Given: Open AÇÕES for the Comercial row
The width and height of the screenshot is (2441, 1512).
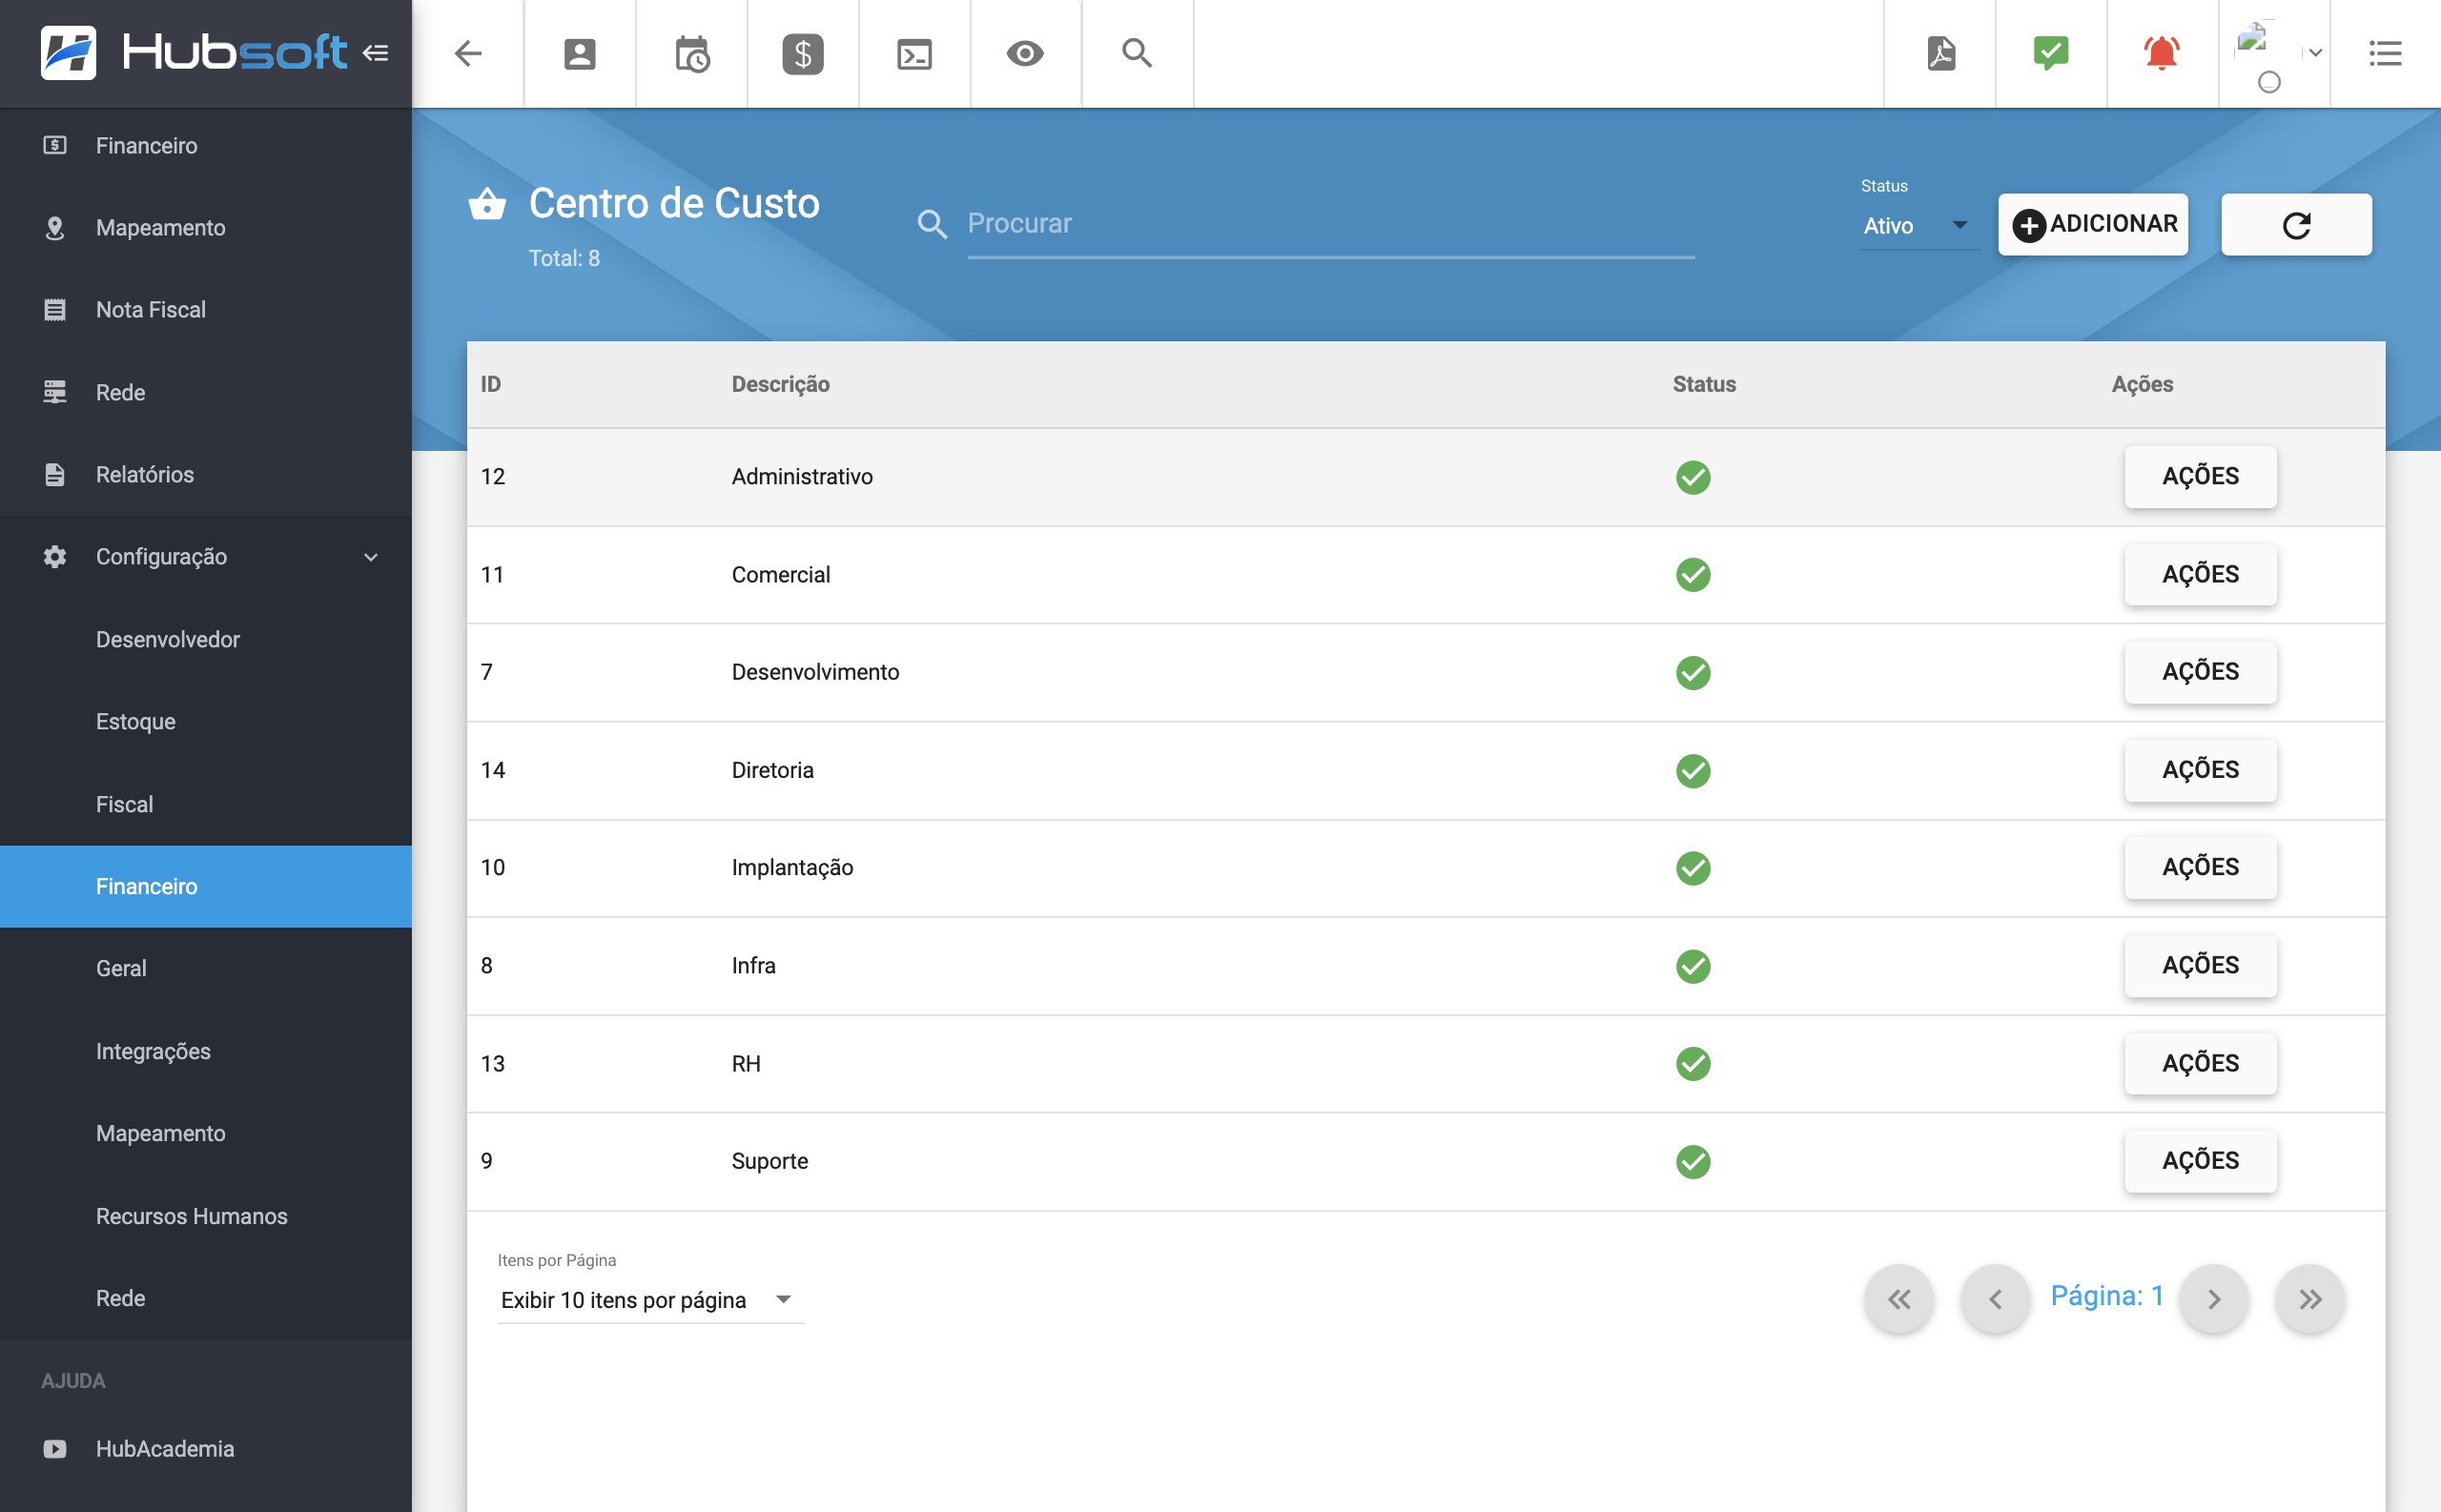Looking at the screenshot, I should pyautogui.click(x=2200, y=574).
